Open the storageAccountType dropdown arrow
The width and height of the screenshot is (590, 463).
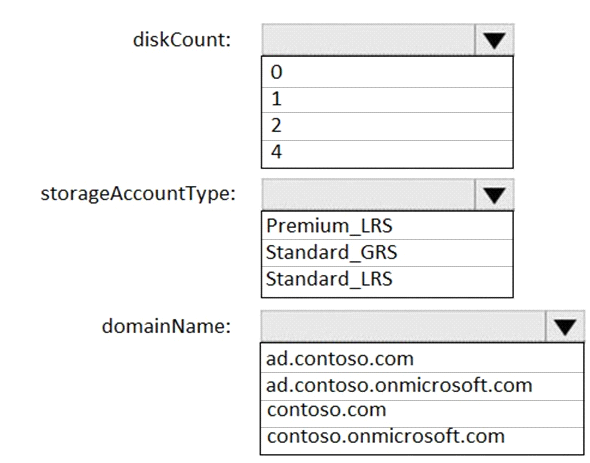pos(494,195)
